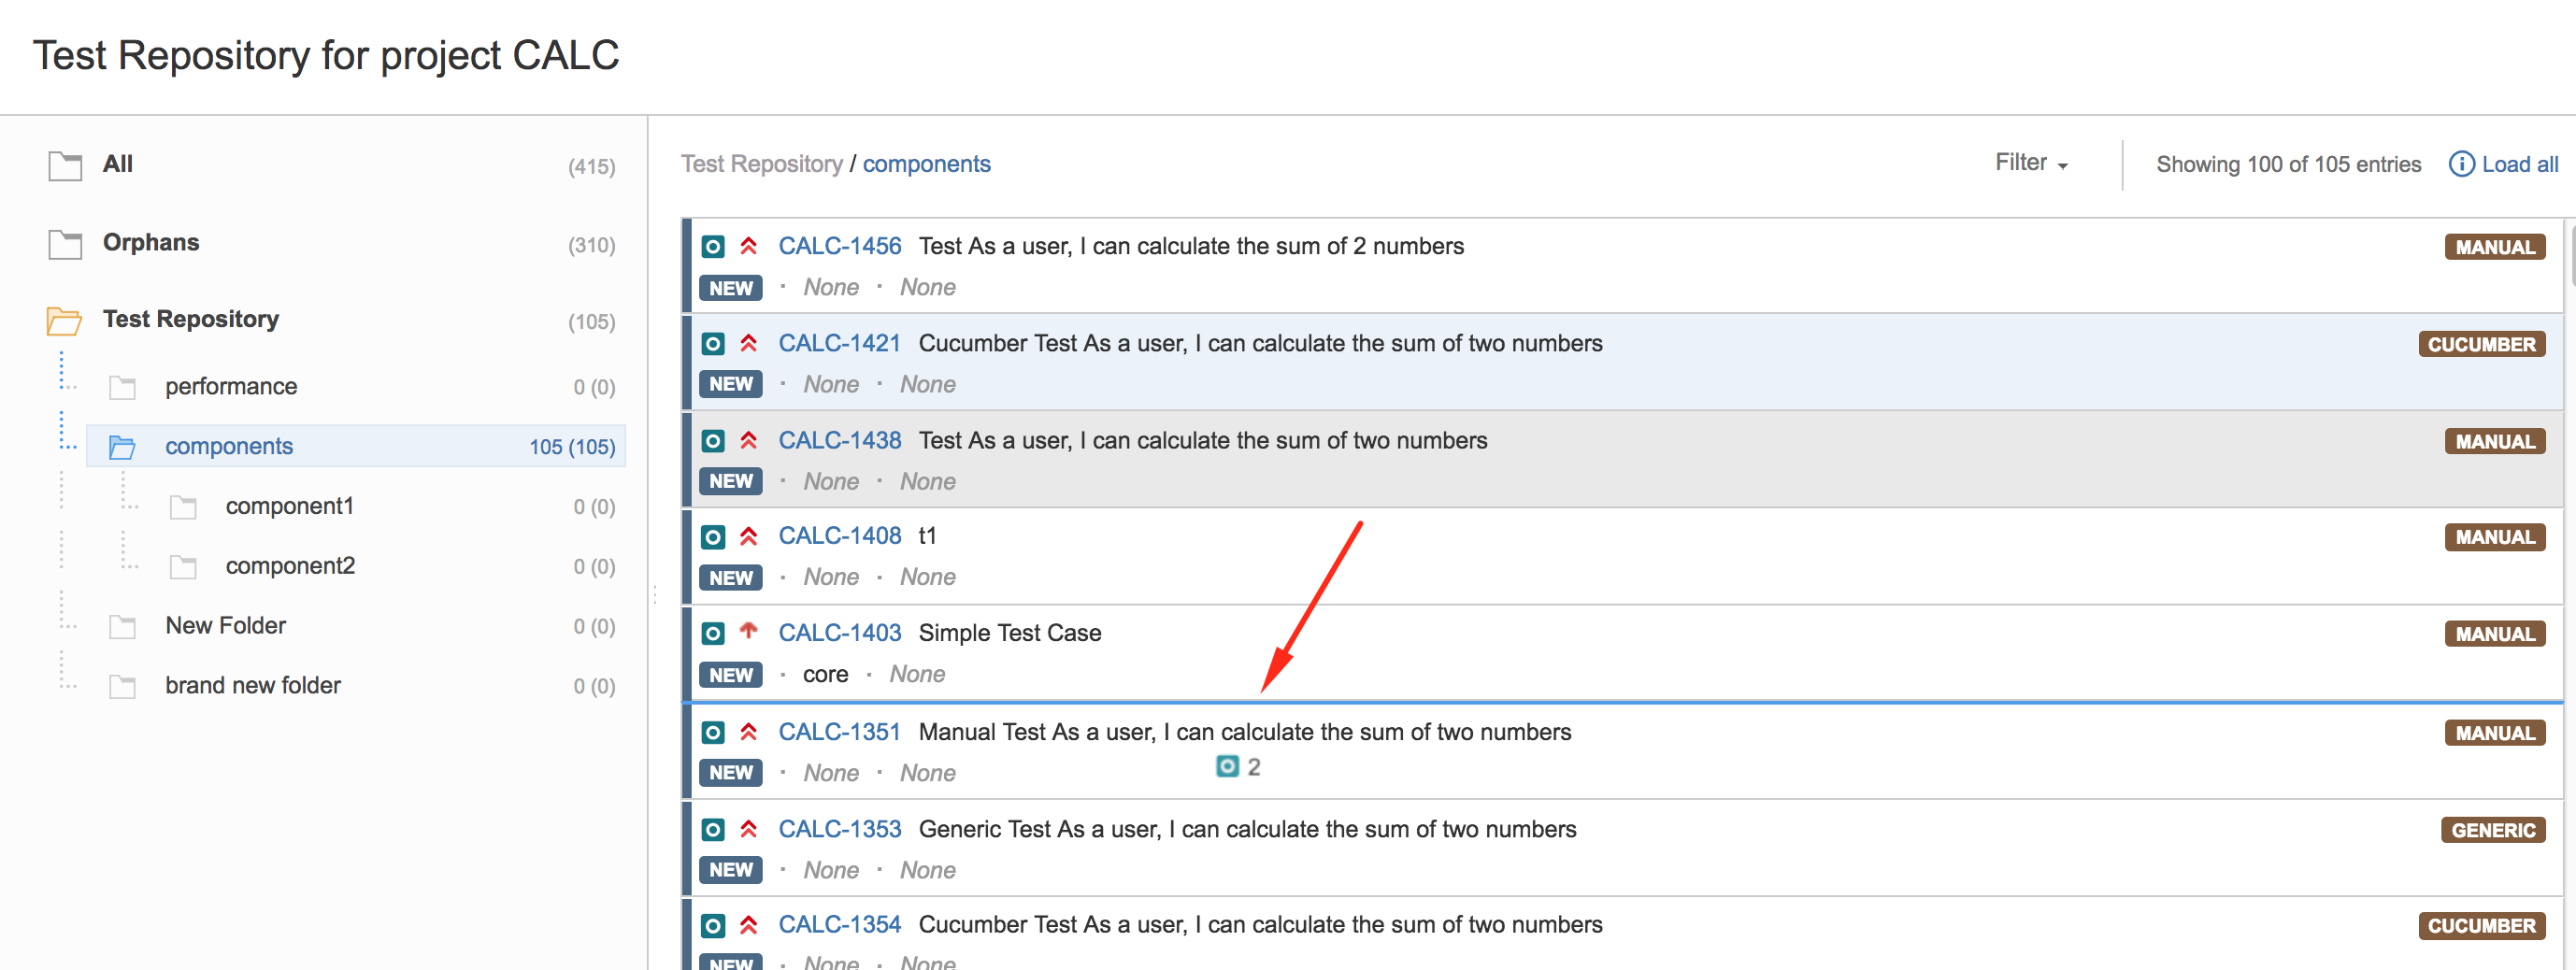Open issue CALC-1456

840,246
